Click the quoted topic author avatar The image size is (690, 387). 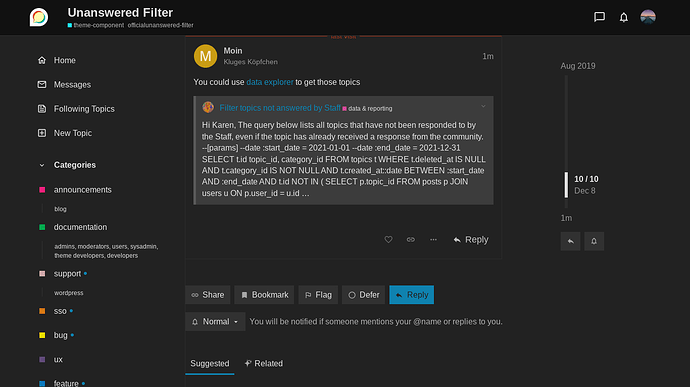tap(208, 107)
